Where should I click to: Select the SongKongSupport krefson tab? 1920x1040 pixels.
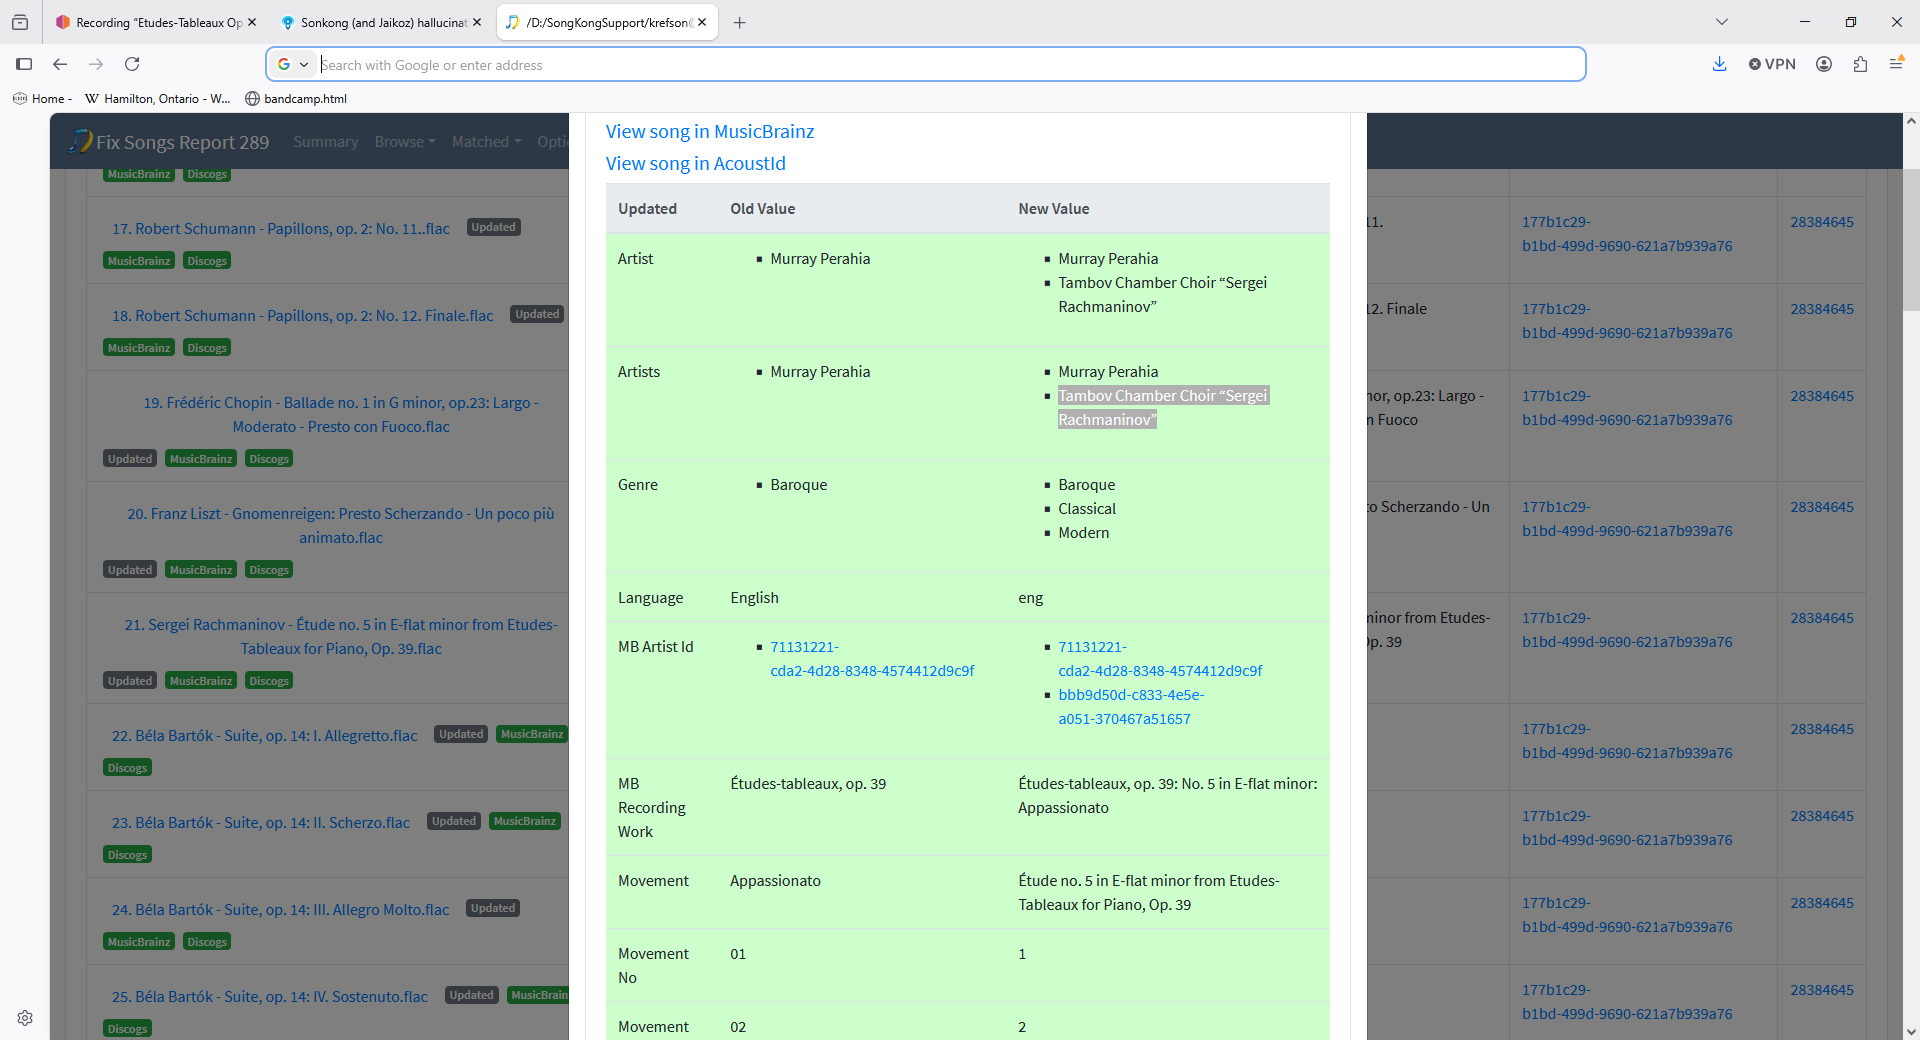click(x=608, y=22)
